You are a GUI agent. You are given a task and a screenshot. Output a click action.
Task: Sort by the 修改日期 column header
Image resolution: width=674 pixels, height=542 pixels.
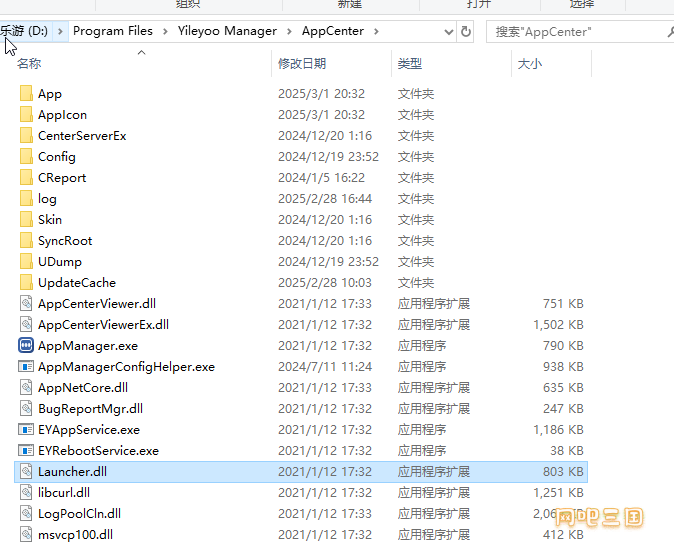point(302,64)
